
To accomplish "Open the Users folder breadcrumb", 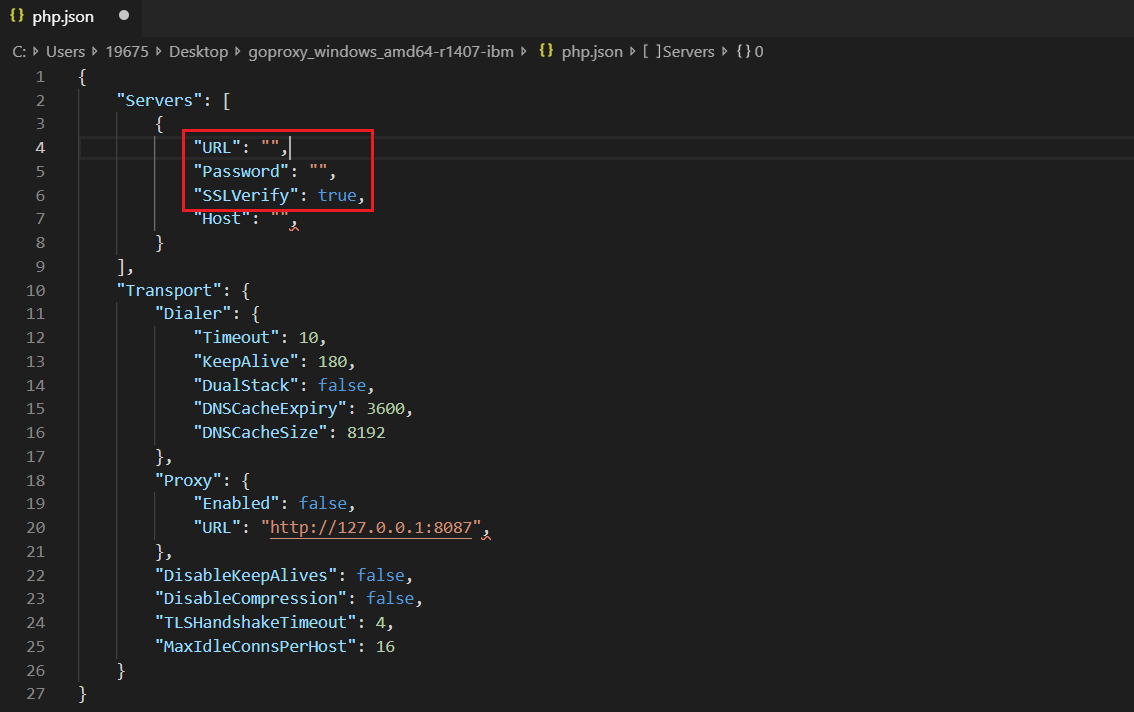I will click(x=65, y=51).
